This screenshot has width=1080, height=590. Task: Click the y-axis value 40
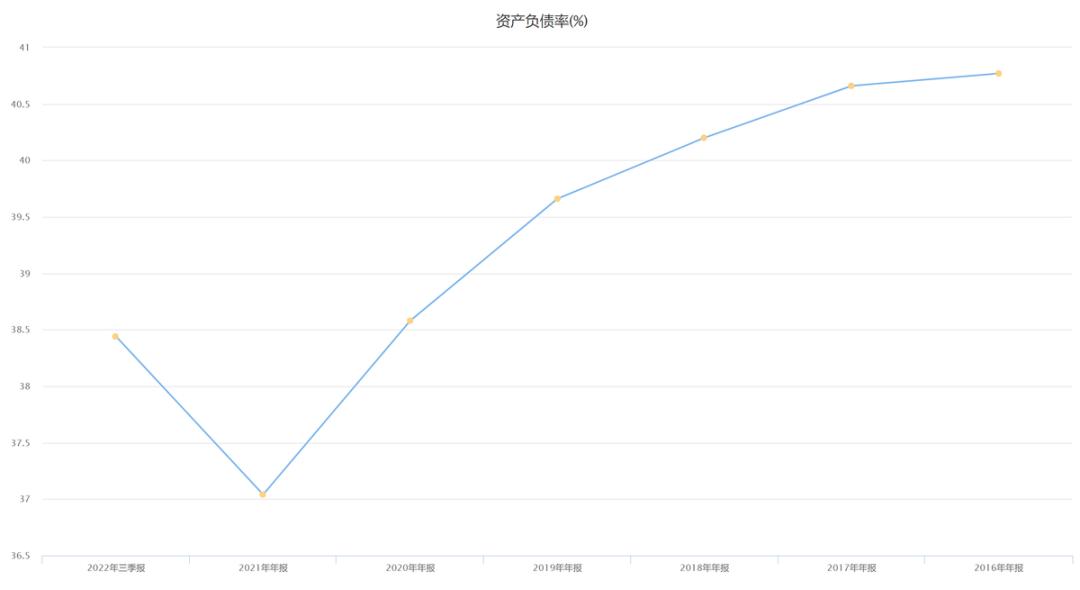25,160
